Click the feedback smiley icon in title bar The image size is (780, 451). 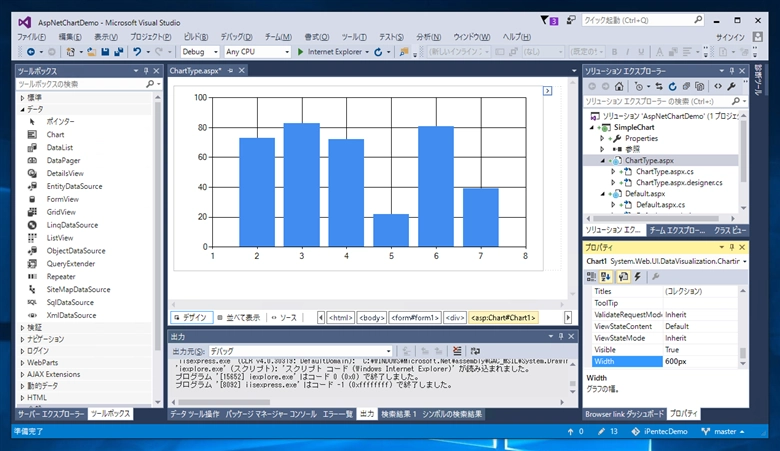pos(571,20)
